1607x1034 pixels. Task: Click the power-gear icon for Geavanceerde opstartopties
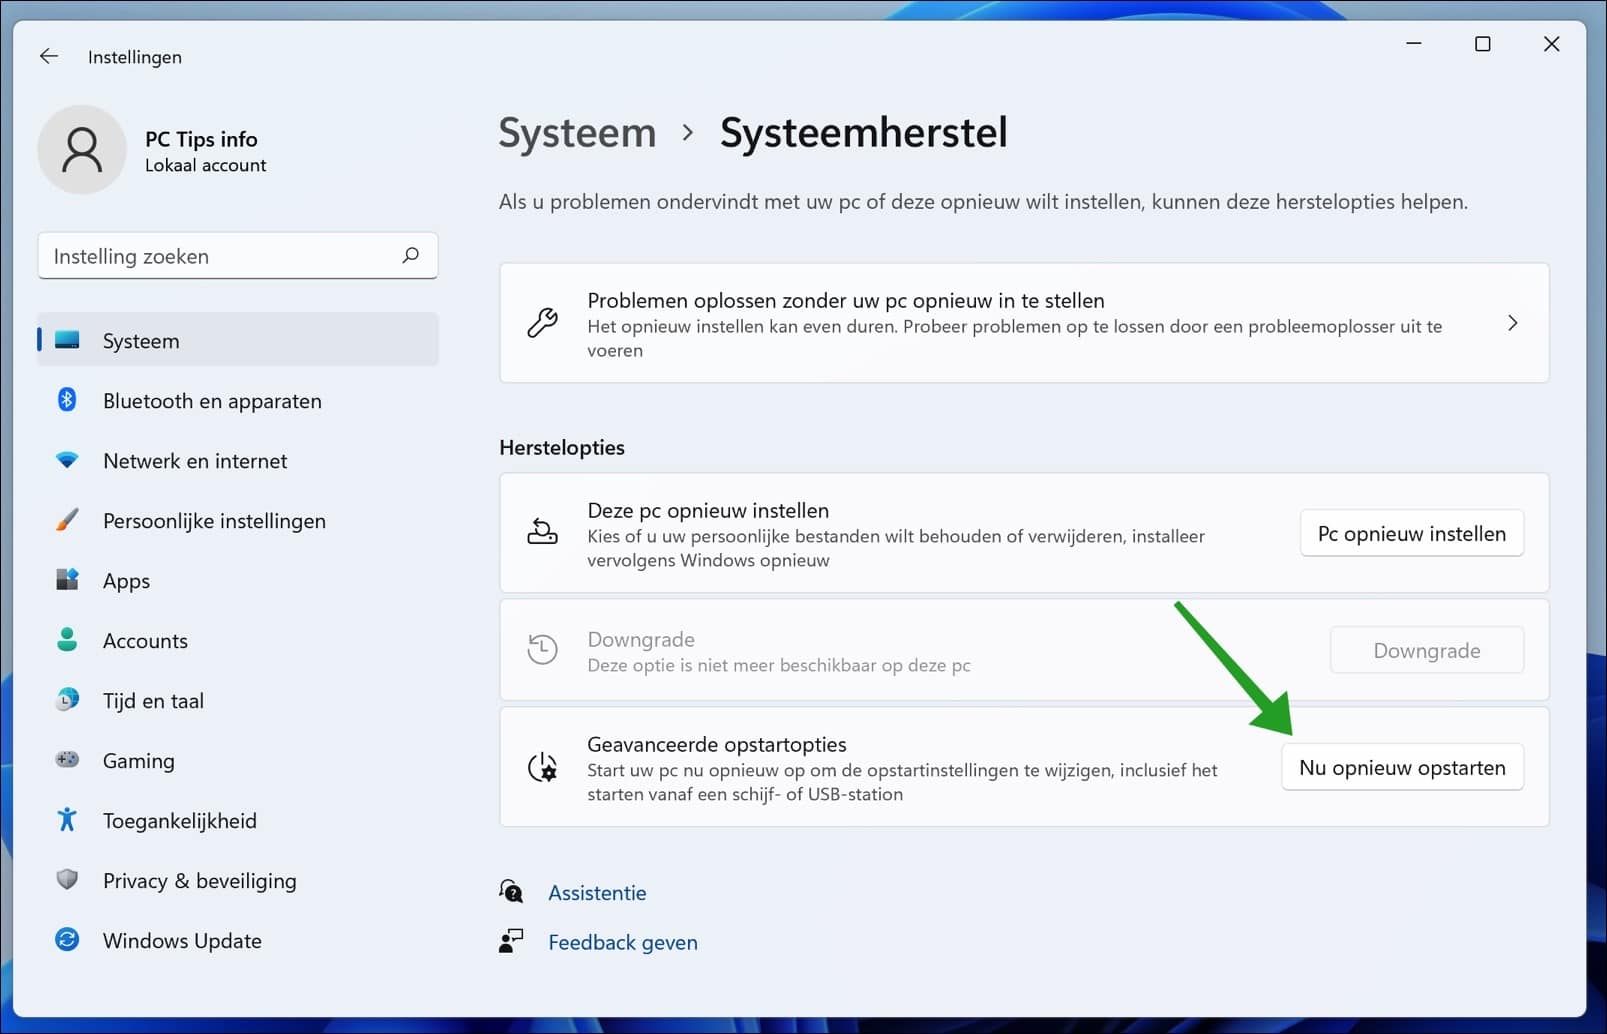[541, 767]
